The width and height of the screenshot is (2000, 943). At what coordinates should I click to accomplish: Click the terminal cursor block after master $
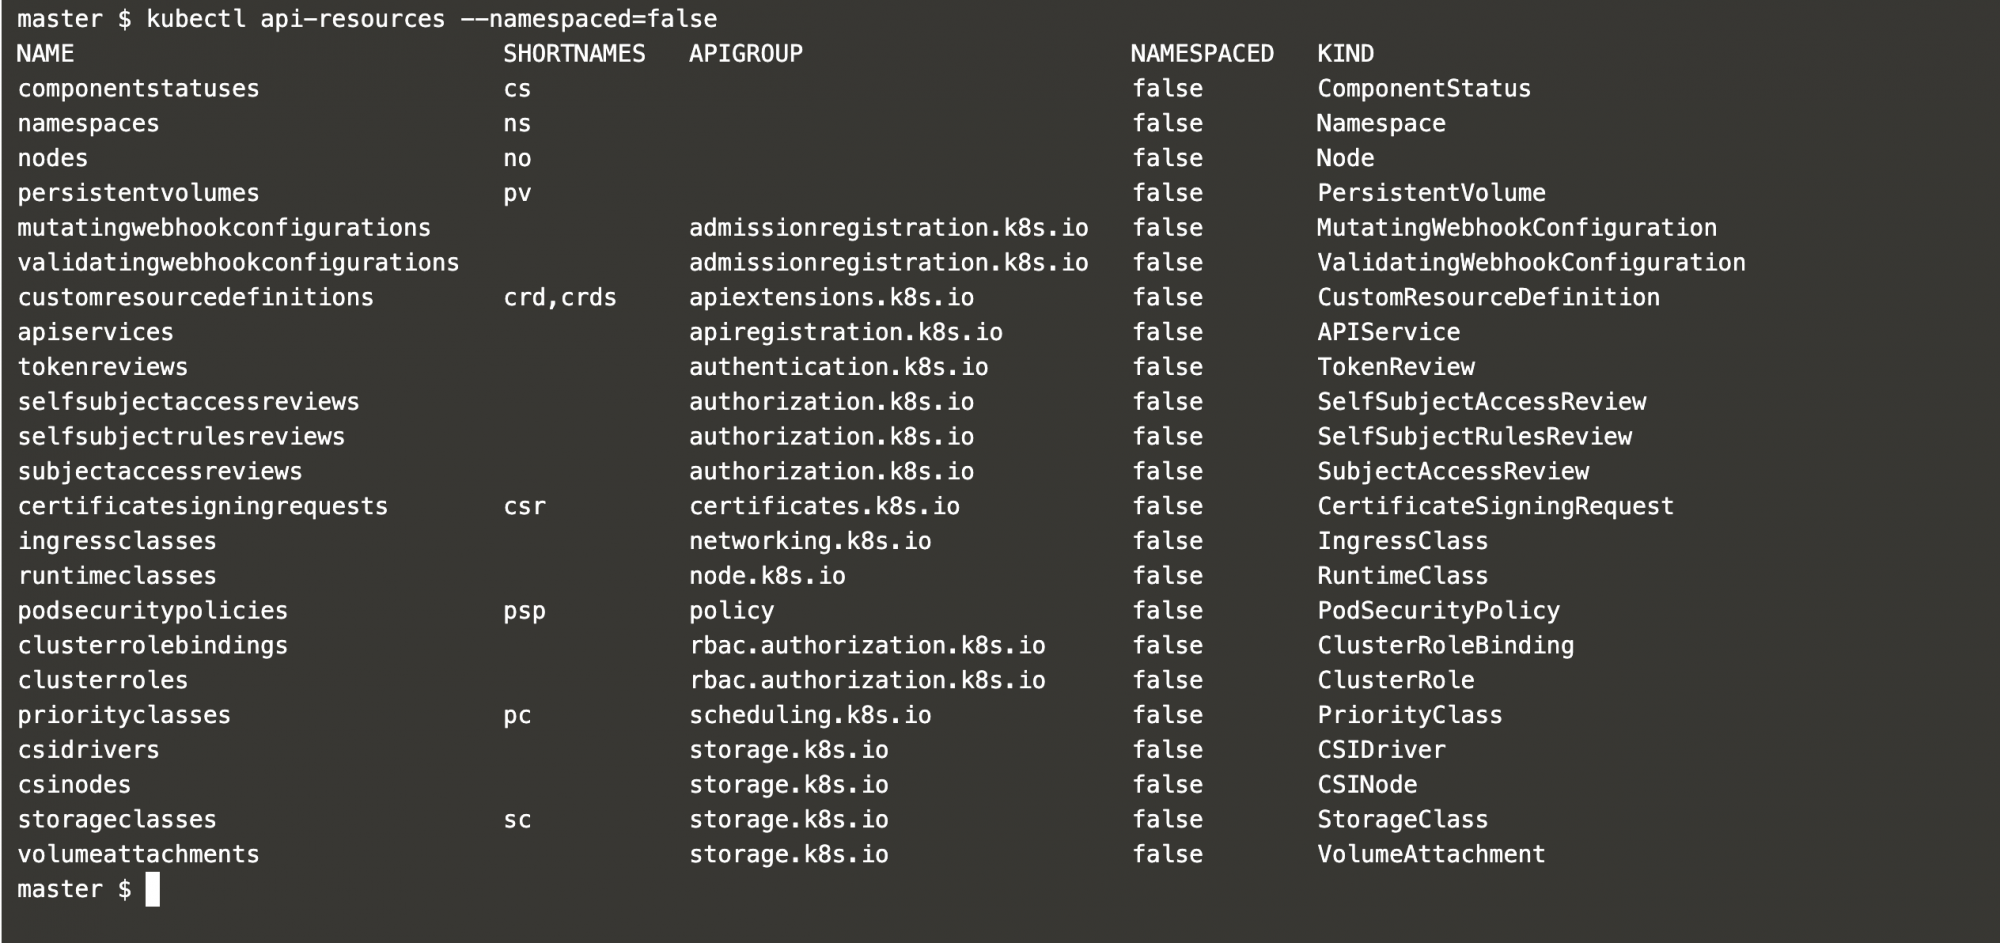pyautogui.click(x=153, y=889)
